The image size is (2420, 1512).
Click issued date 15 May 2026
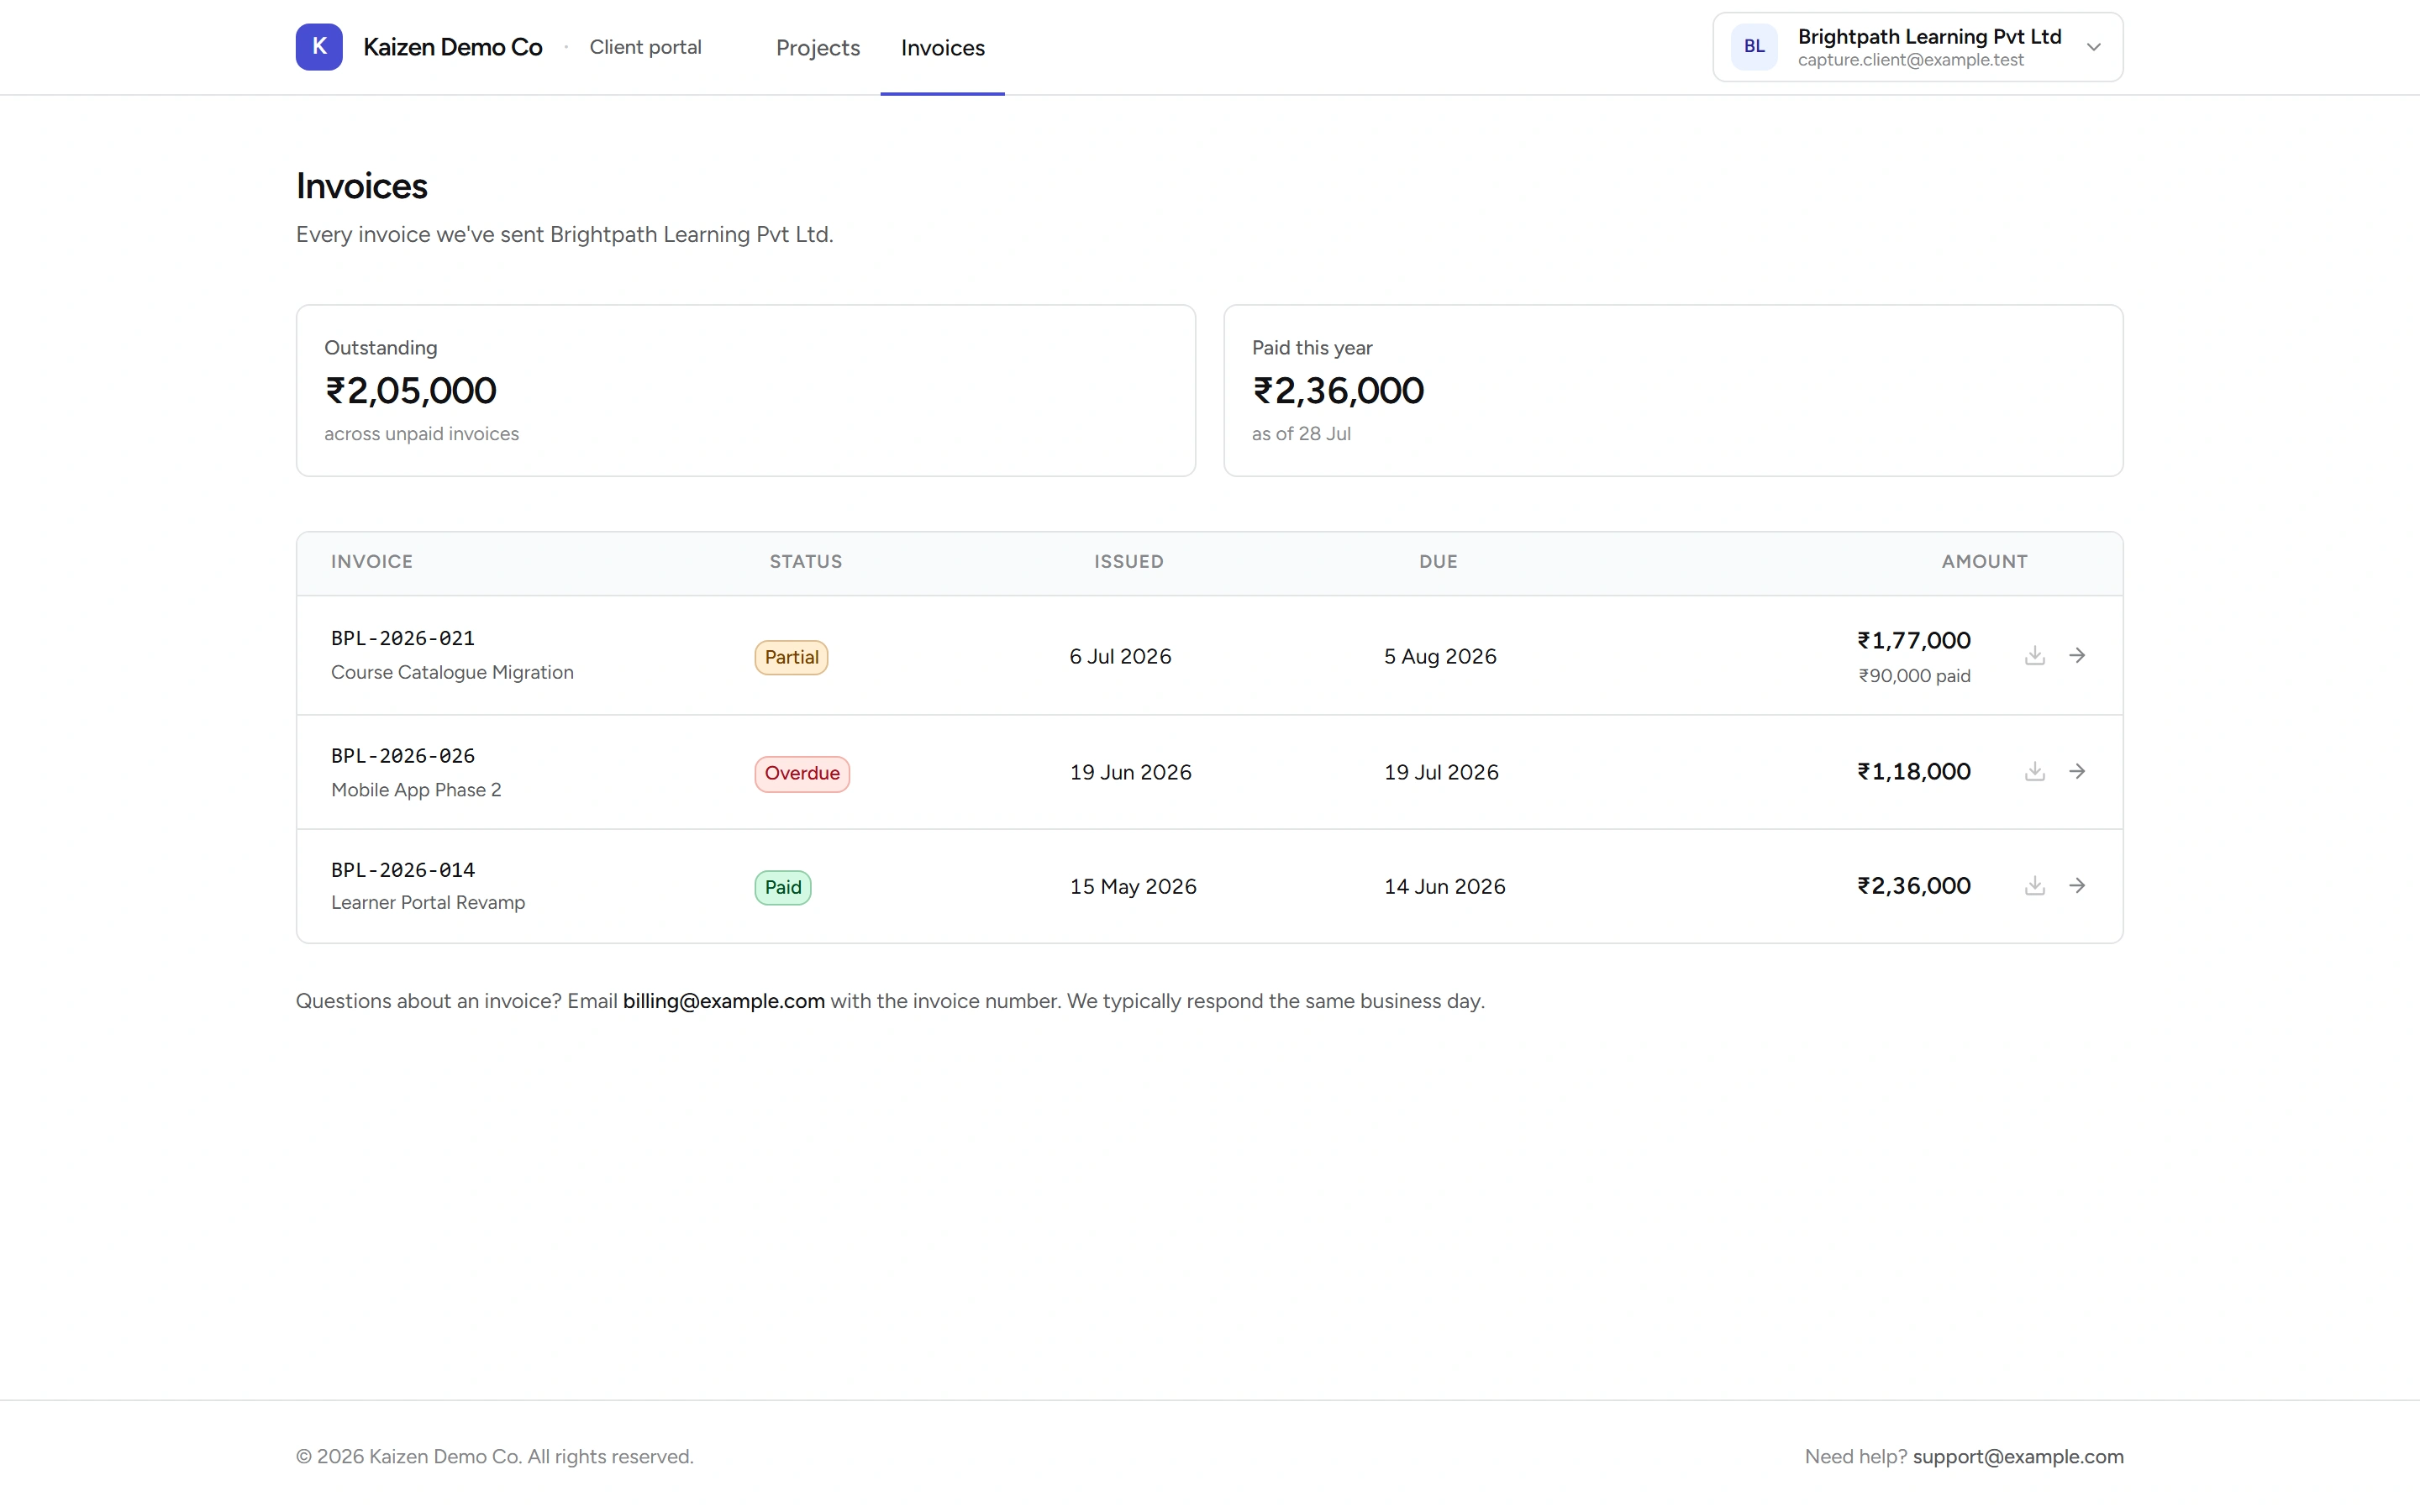(x=1133, y=887)
